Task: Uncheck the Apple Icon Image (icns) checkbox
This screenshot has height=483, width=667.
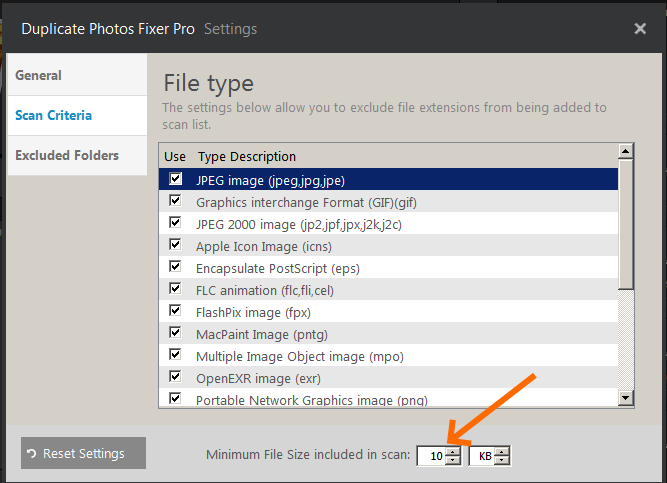Action: 175,244
